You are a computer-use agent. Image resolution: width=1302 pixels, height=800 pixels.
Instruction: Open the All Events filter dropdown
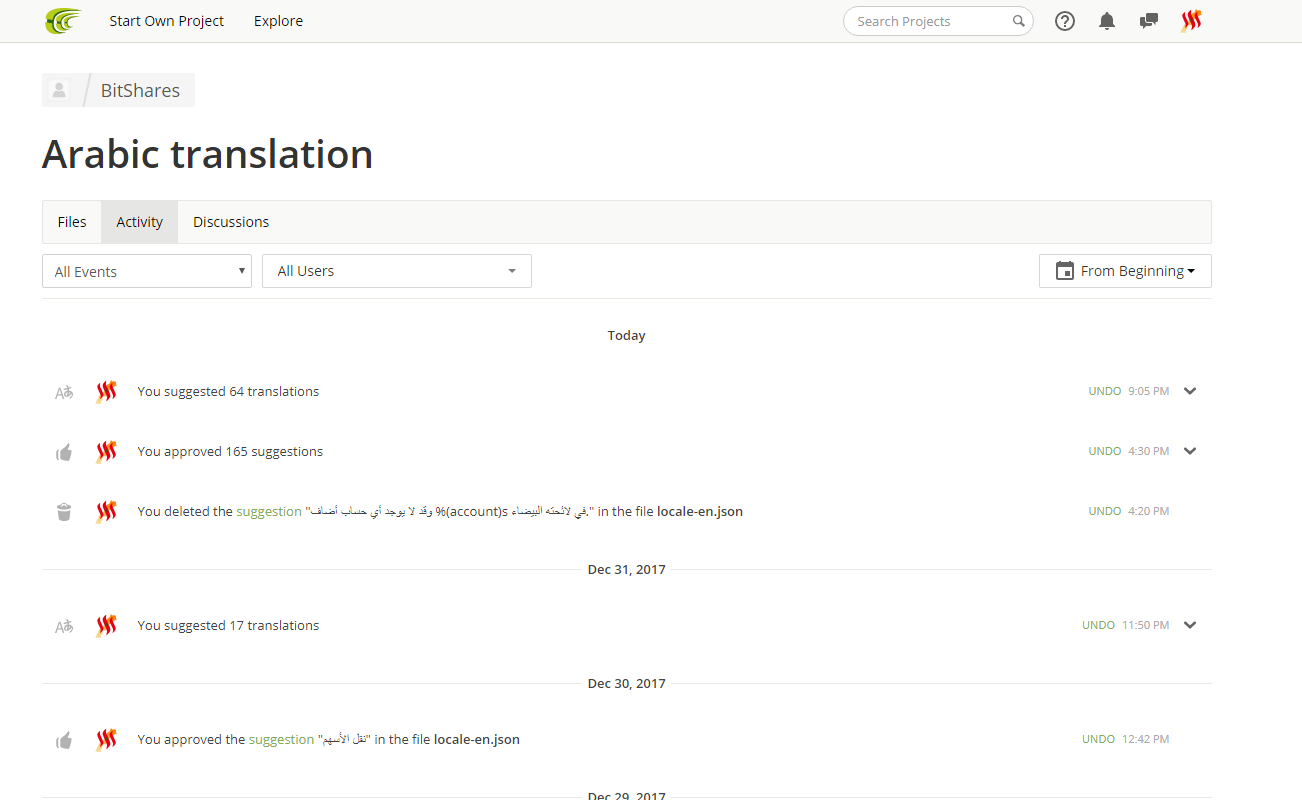[147, 271]
